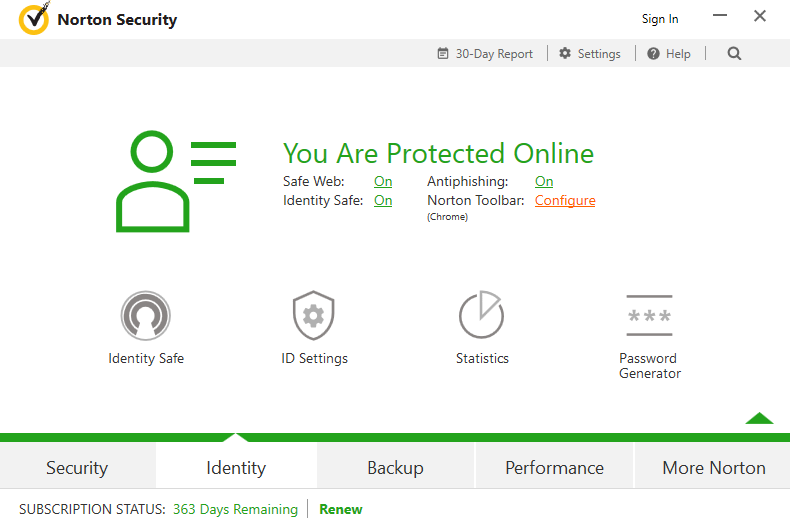Click Sign In at the top
The image size is (790, 526).
(x=660, y=19)
